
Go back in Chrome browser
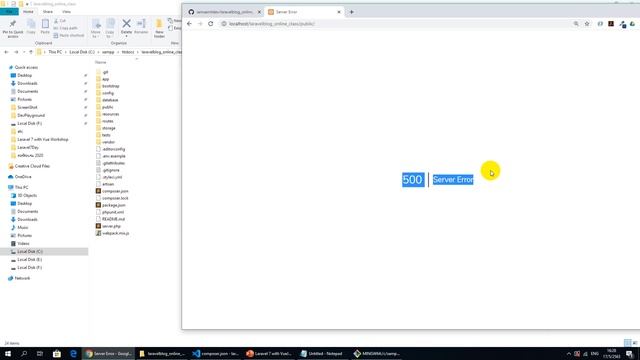point(189,24)
